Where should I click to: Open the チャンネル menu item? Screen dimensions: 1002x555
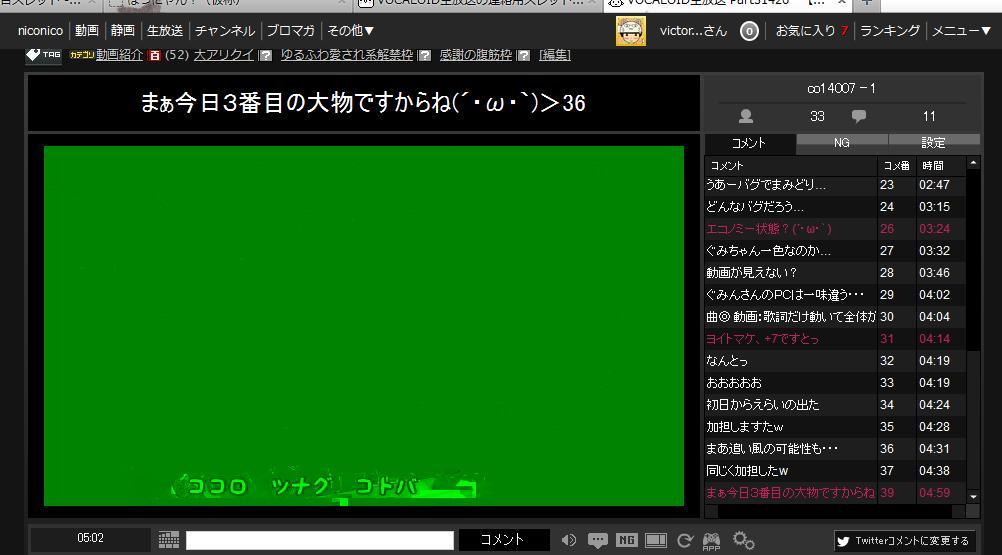225,31
